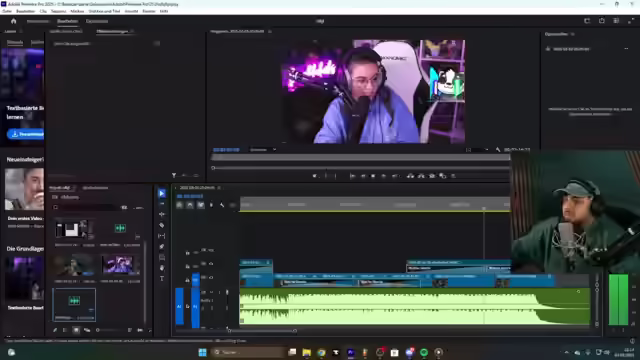
Task: Click the timeline playhead marker
Action: point(484,209)
